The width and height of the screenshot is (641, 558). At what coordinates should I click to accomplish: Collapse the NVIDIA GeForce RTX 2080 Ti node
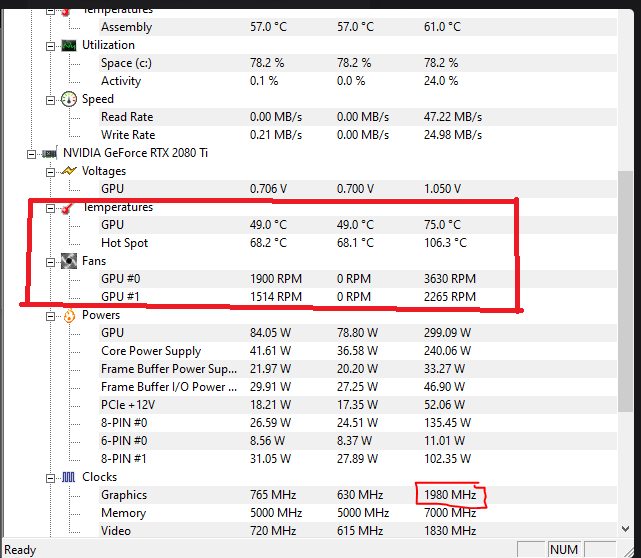(31, 154)
